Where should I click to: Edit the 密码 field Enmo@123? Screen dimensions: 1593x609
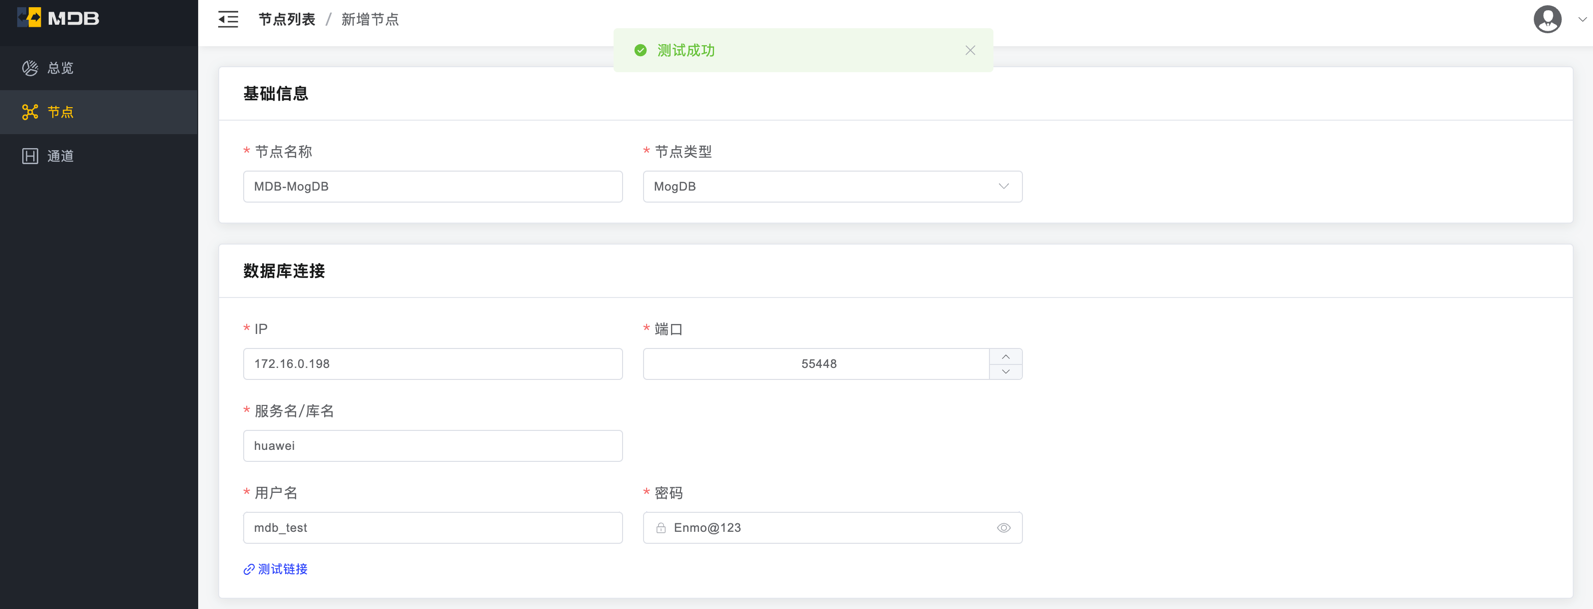pos(832,528)
